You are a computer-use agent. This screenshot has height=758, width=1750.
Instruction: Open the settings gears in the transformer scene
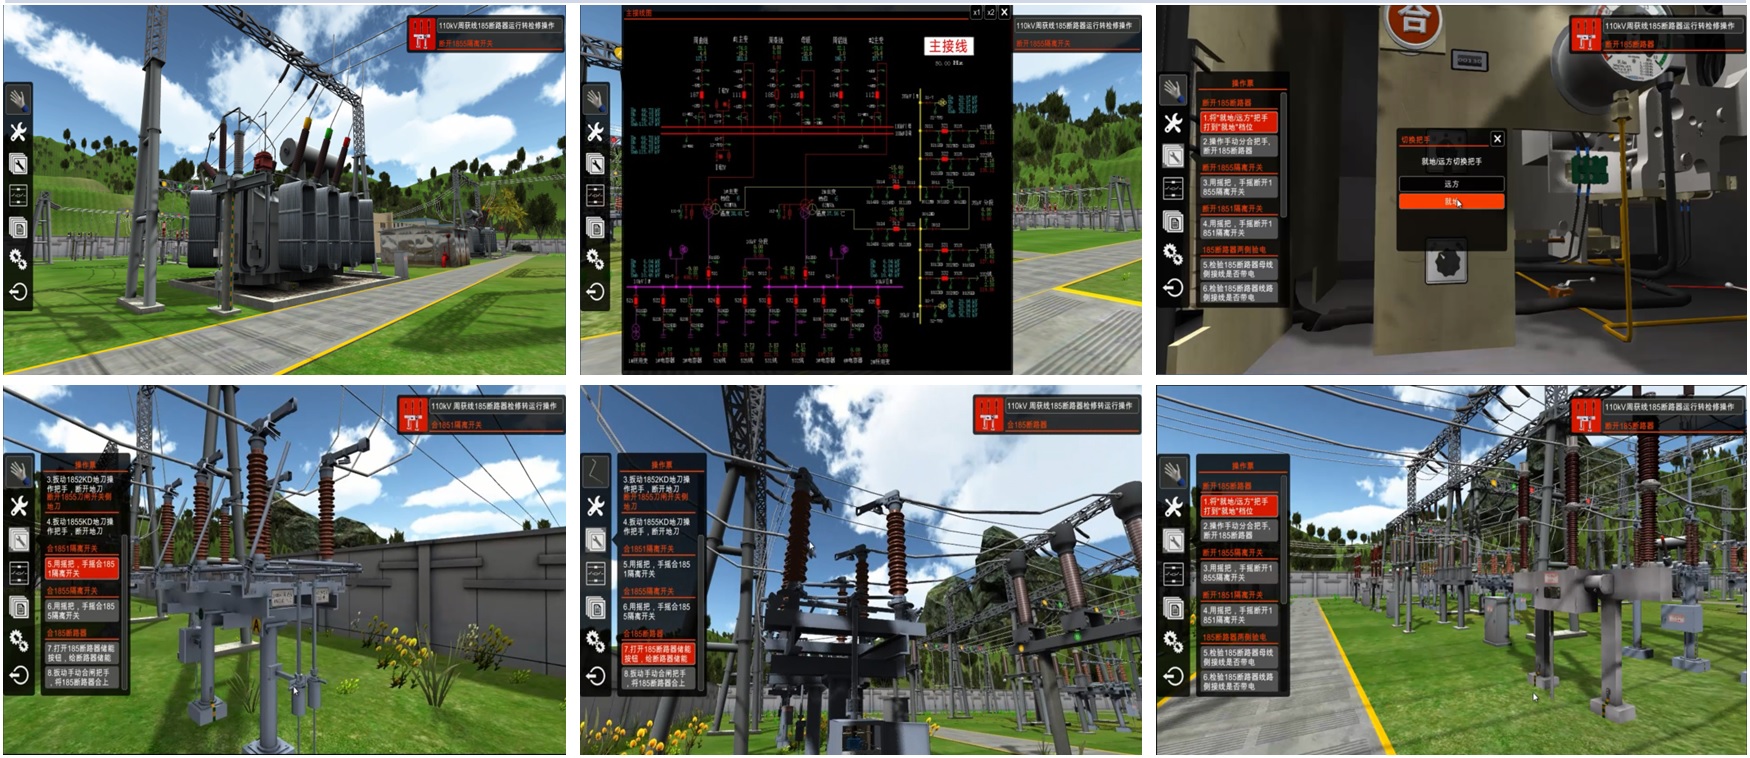(x=18, y=258)
